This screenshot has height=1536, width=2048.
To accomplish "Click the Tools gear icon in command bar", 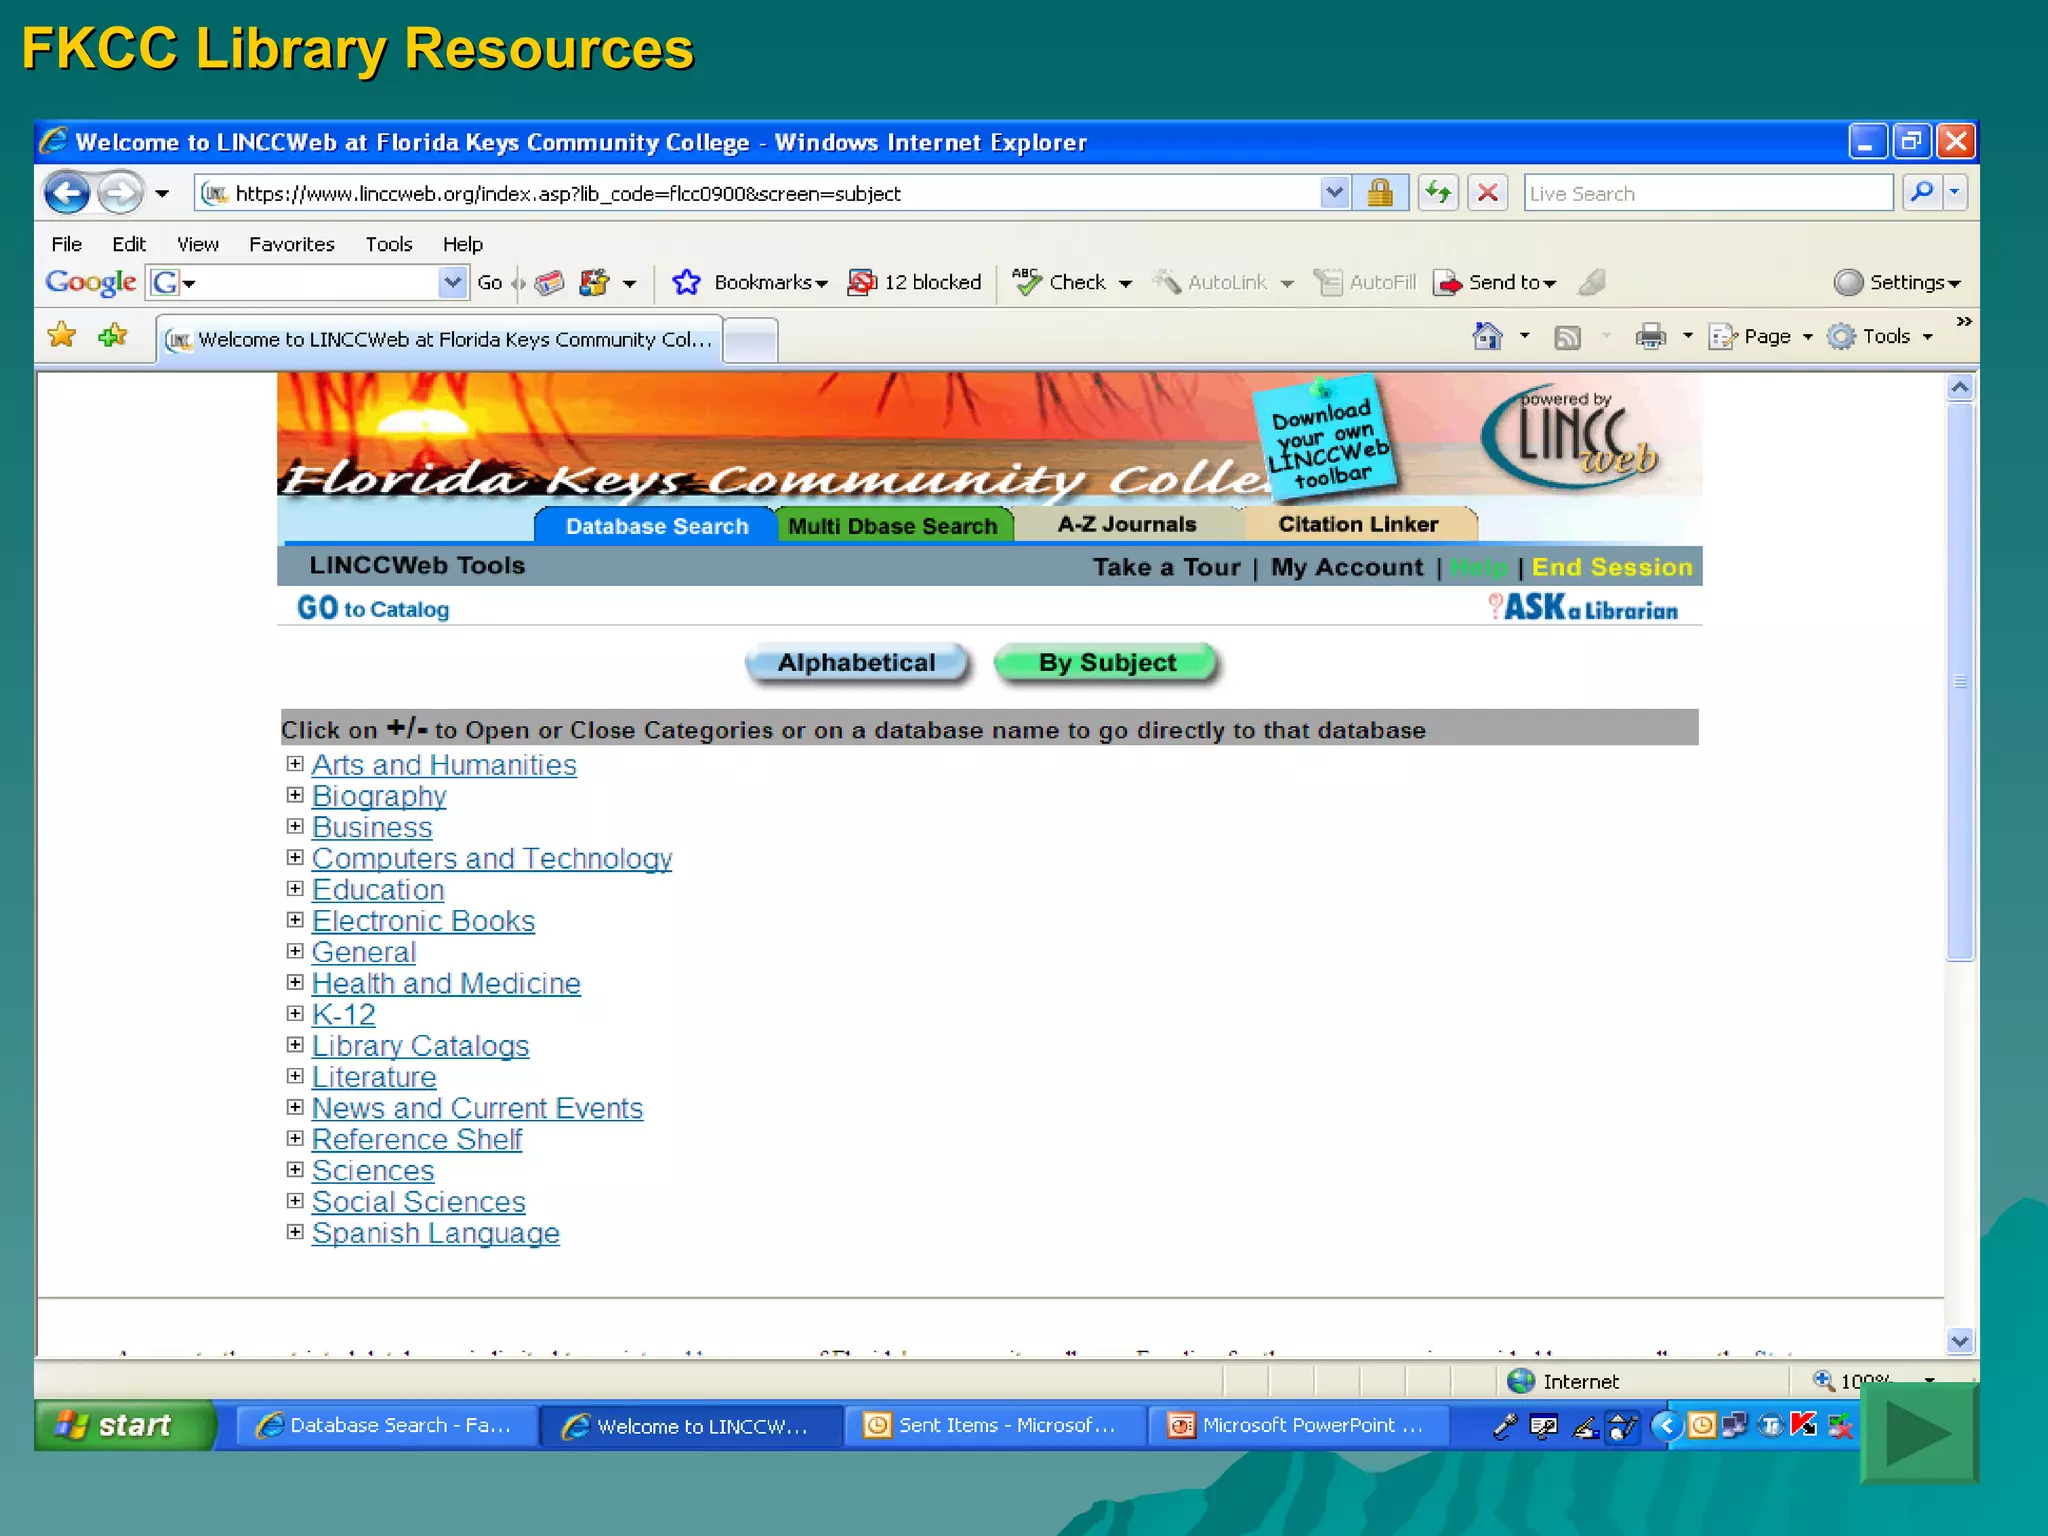I will pos(1841,337).
